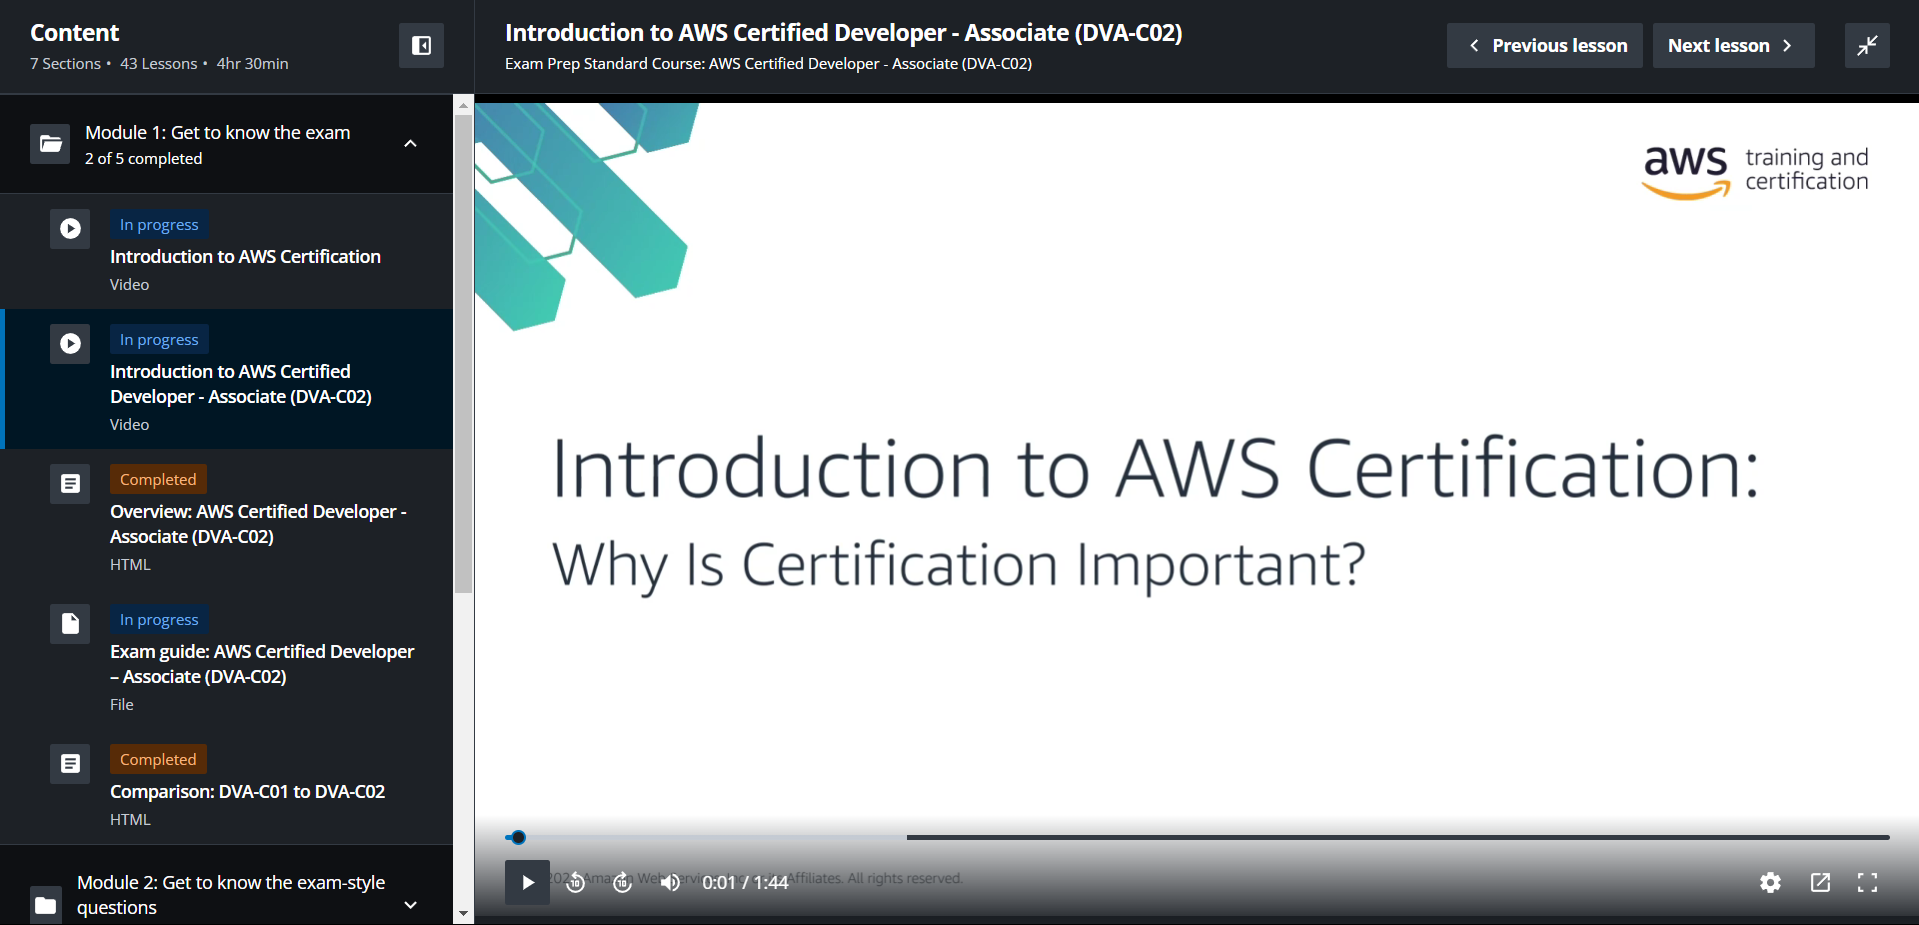The image size is (1919, 925).
Task: Open Exam guide: AWS Certified Developer file
Action: pyautogui.click(x=262, y=664)
